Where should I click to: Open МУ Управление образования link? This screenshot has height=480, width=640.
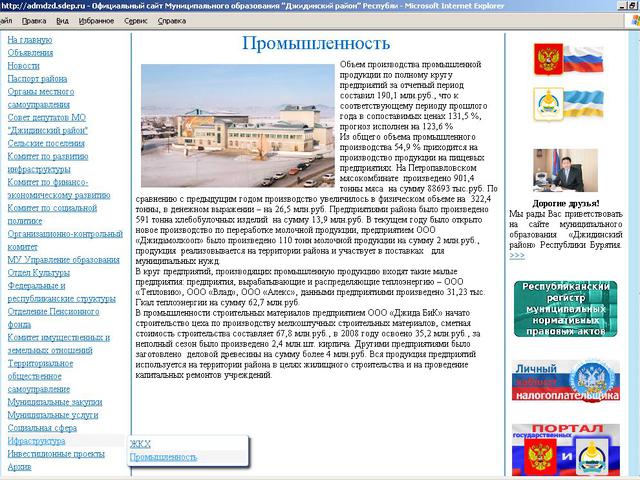(x=64, y=260)
